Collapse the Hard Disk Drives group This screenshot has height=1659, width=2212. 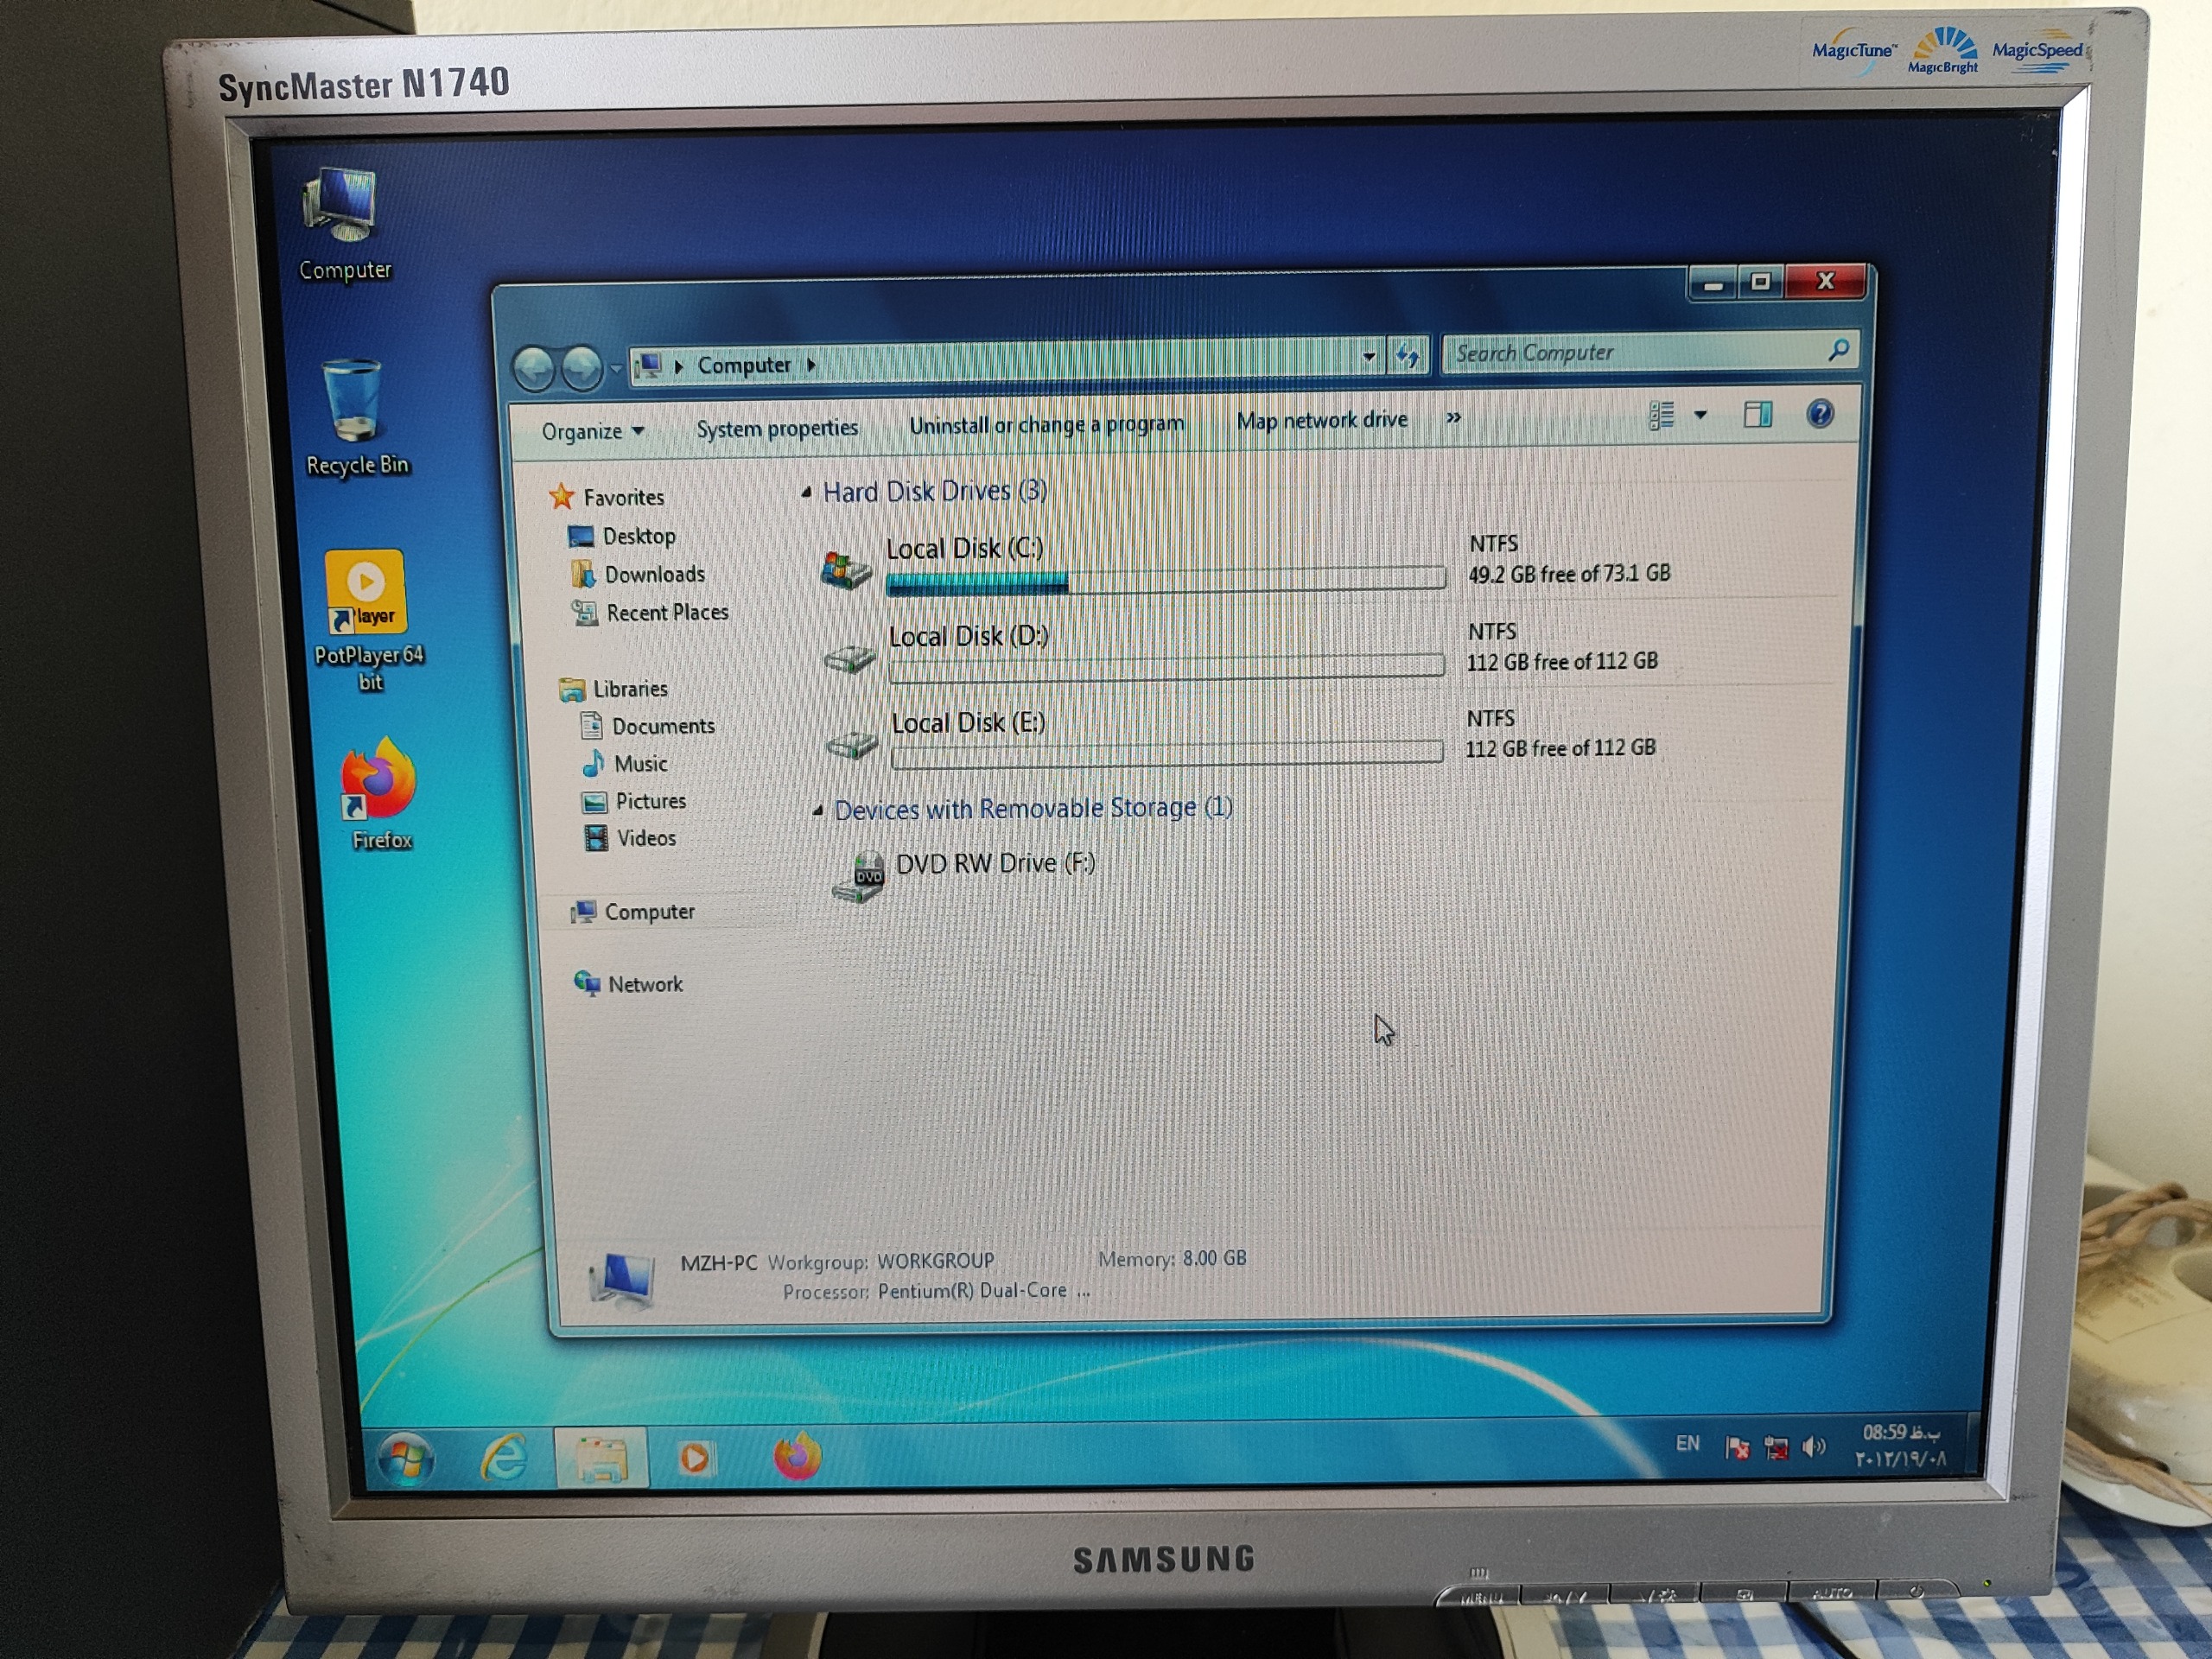tap(806, 492)
